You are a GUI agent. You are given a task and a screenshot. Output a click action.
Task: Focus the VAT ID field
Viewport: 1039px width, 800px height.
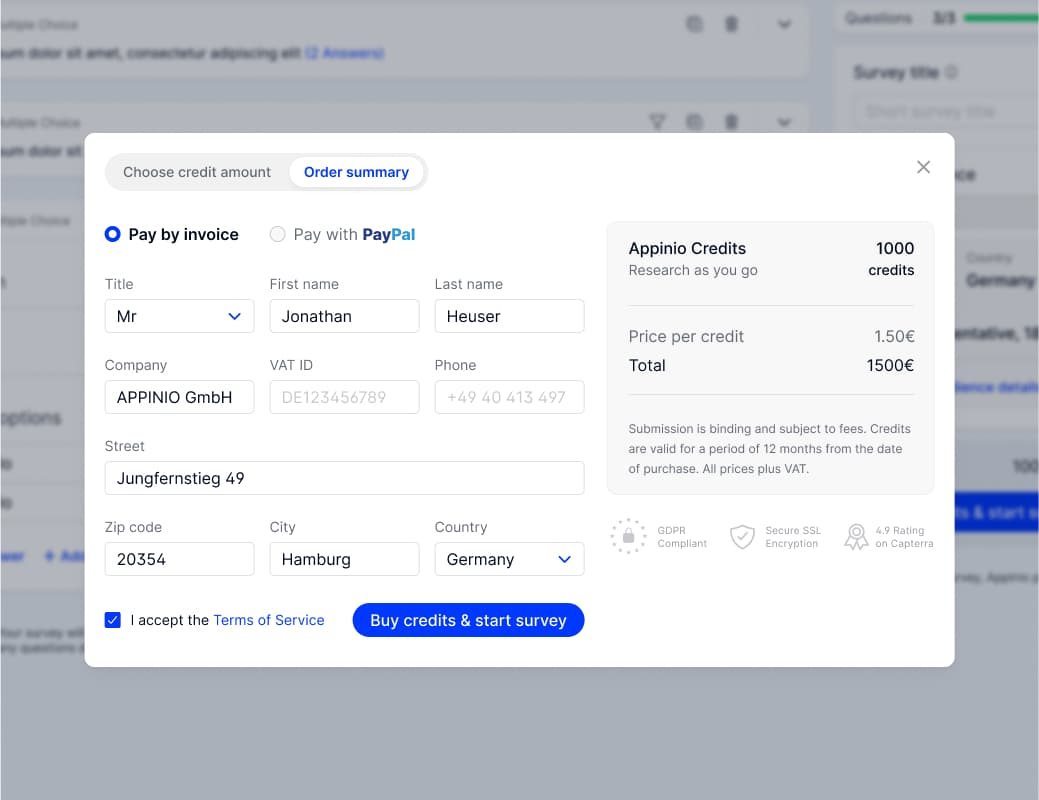coord(345,397)
